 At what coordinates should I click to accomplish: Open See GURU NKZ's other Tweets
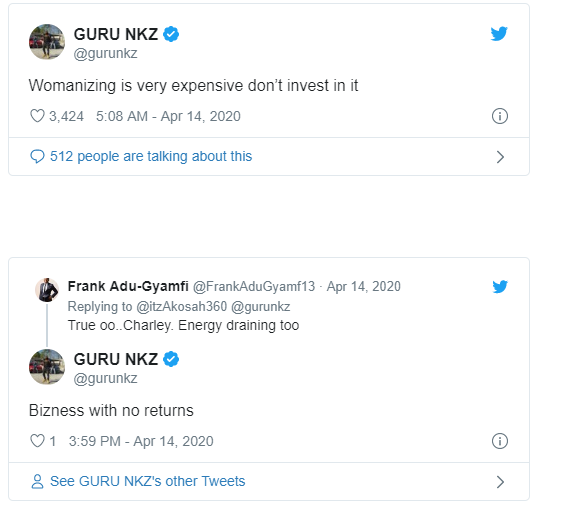tap(148, 481)
